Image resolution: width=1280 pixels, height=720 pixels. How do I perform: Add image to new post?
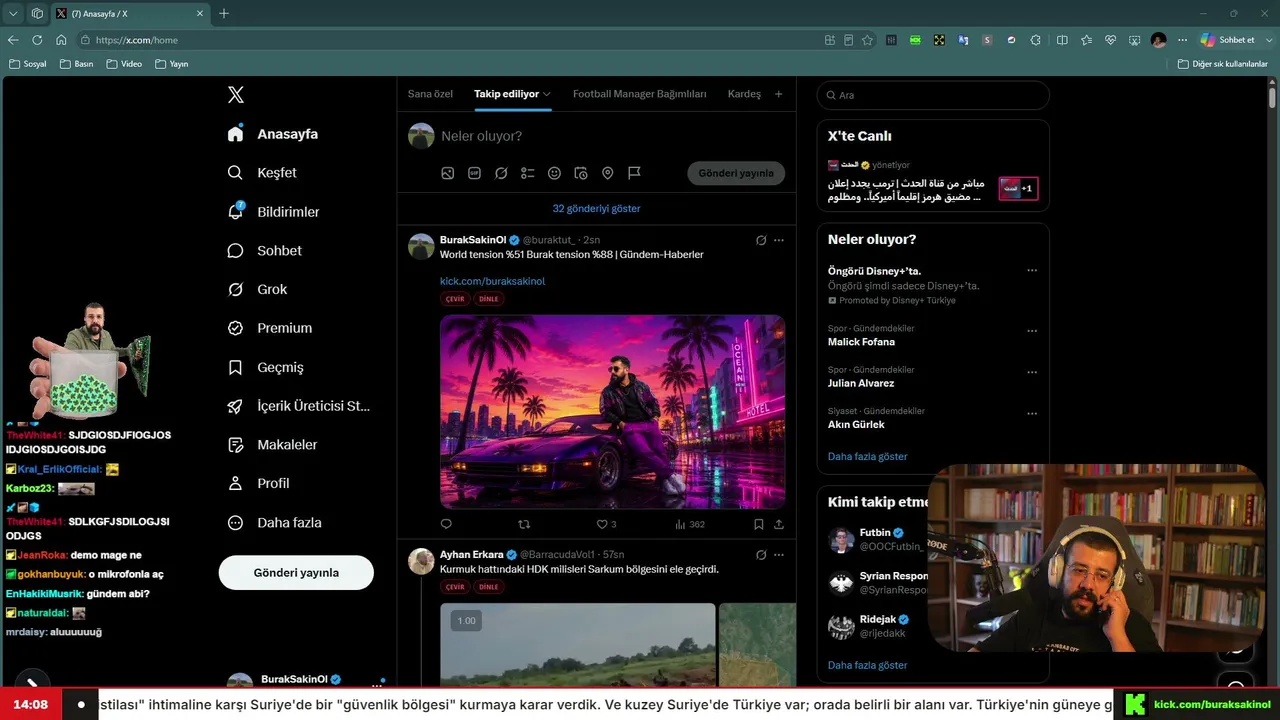448,173
